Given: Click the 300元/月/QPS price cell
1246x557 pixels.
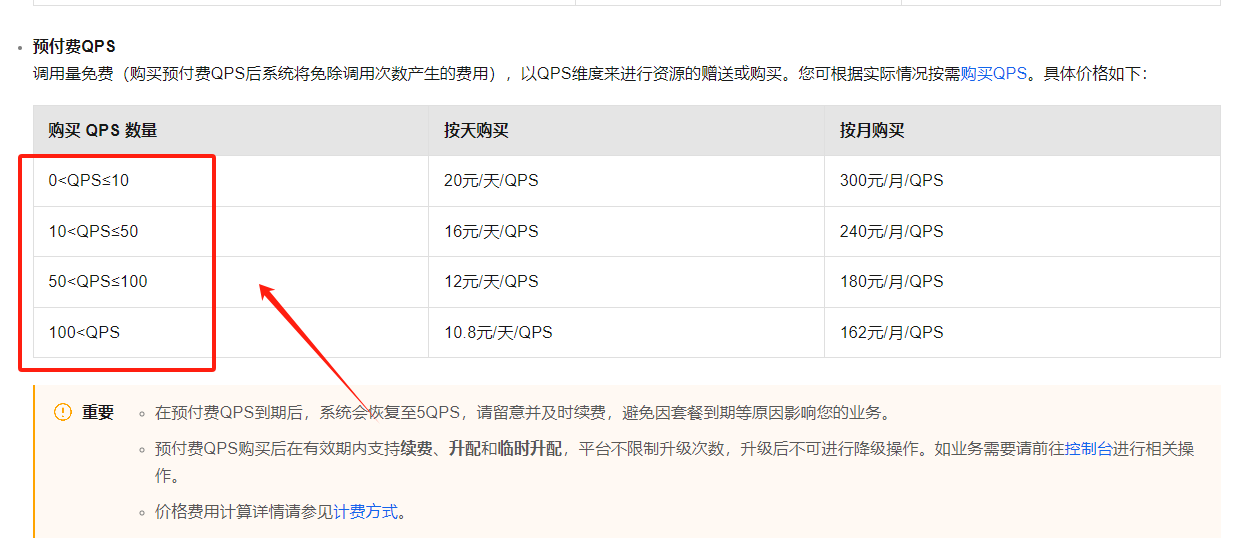Looking at the screenshot, I should pos(1022,181).
